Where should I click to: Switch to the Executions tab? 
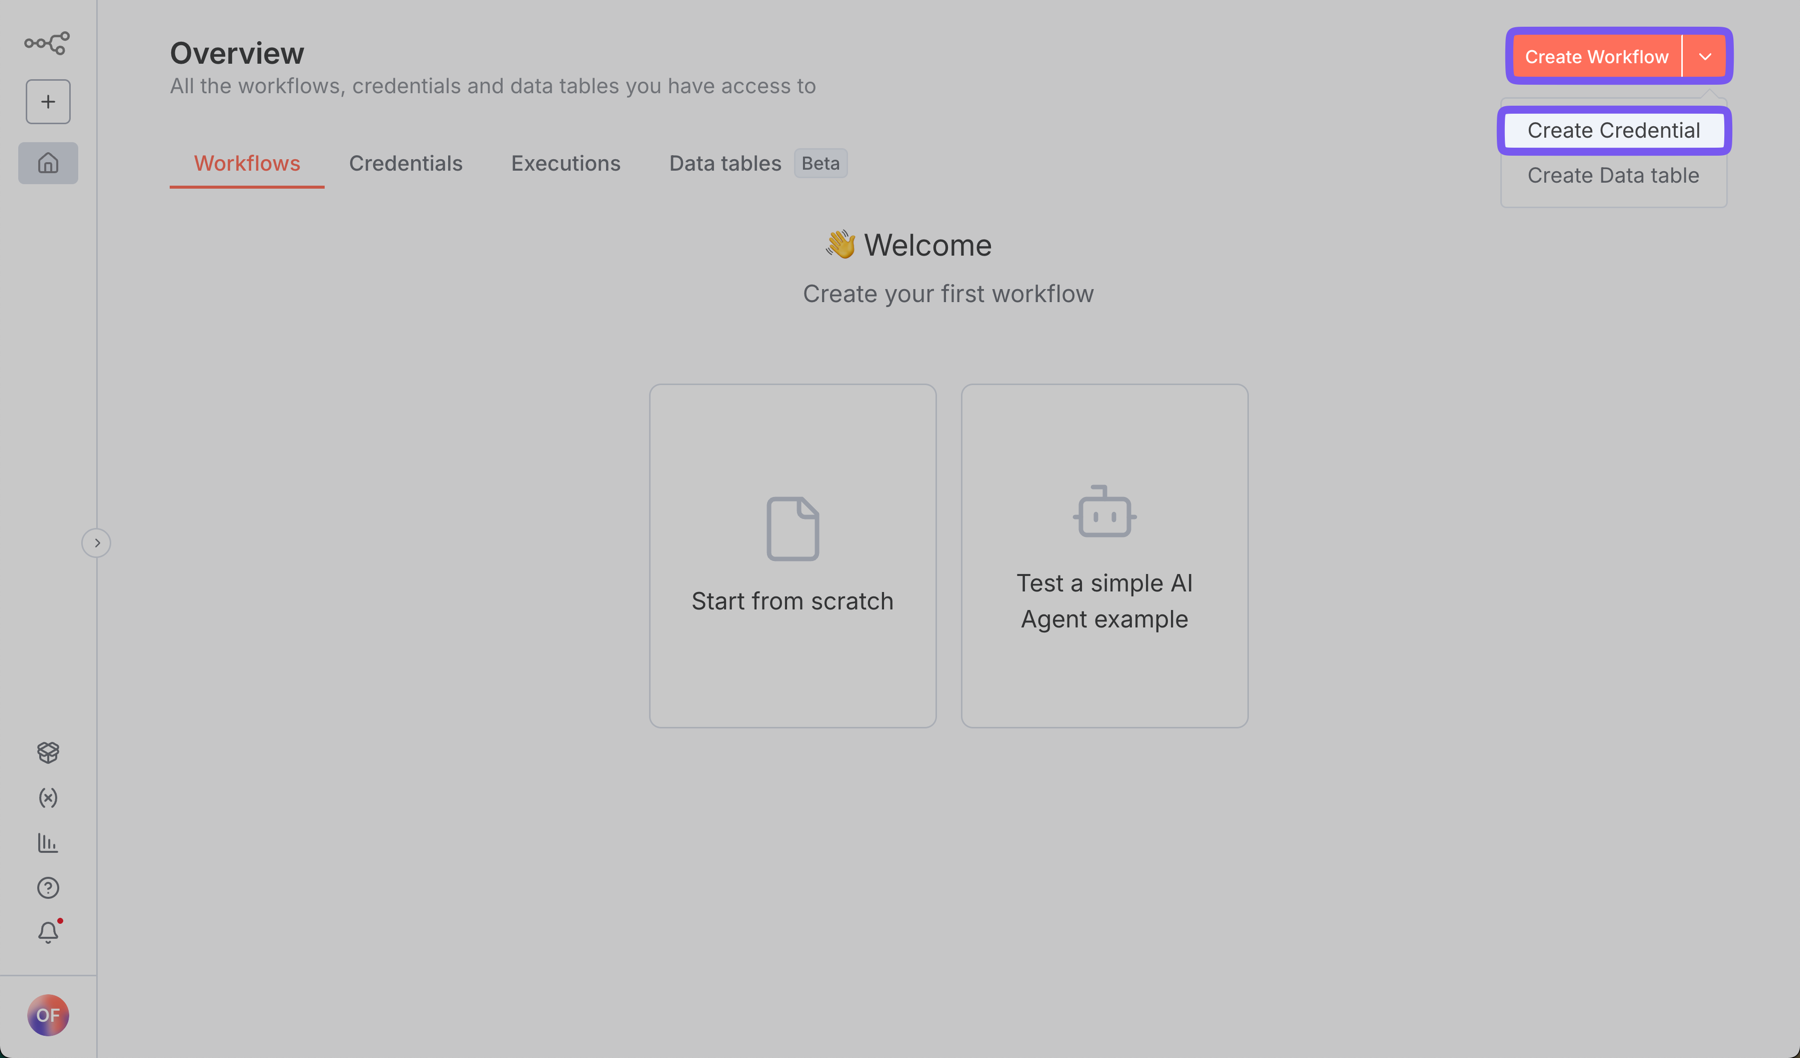point(565,164)
